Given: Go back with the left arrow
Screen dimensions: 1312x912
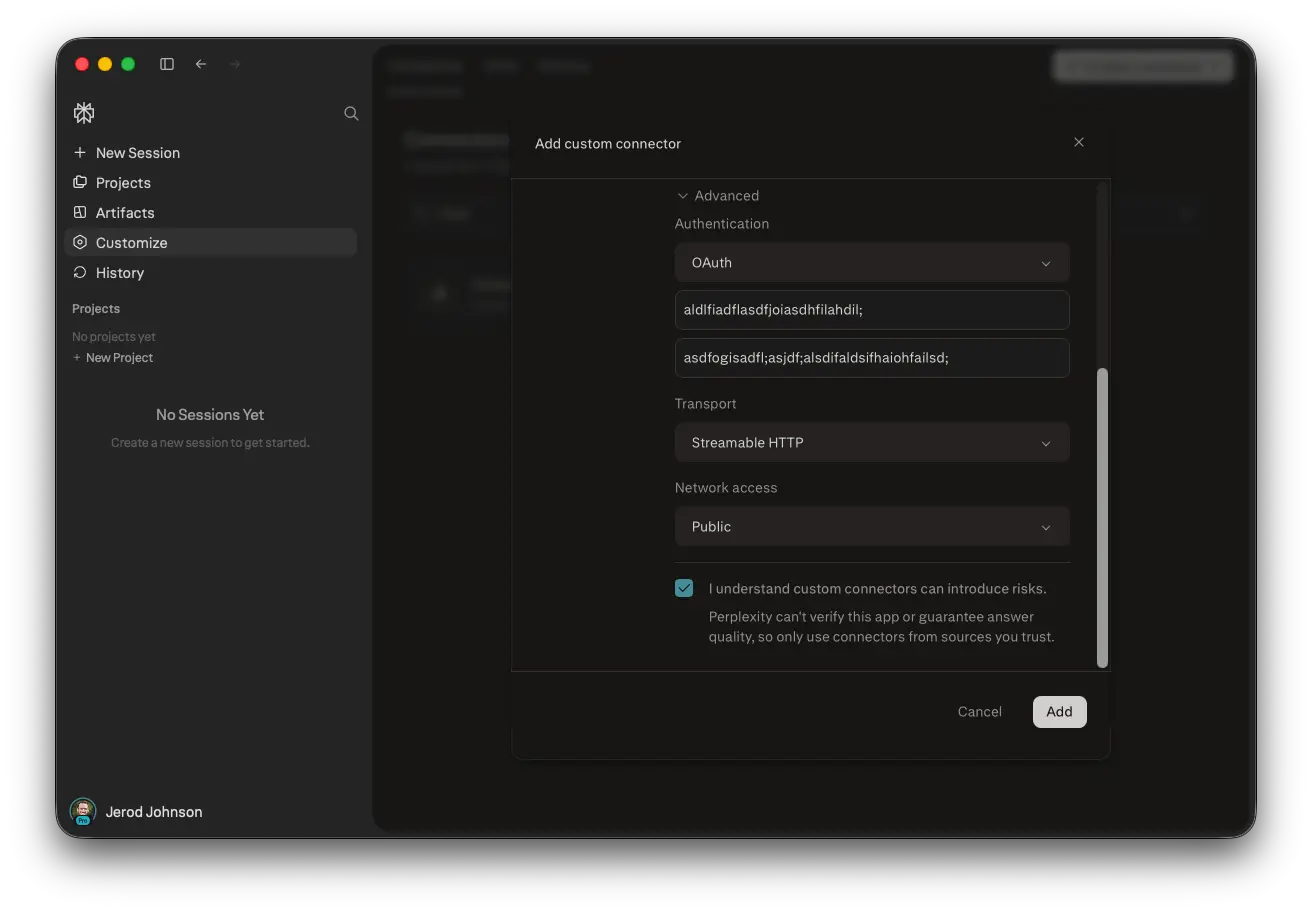Looking at the screenshot, I should point(201,64).
